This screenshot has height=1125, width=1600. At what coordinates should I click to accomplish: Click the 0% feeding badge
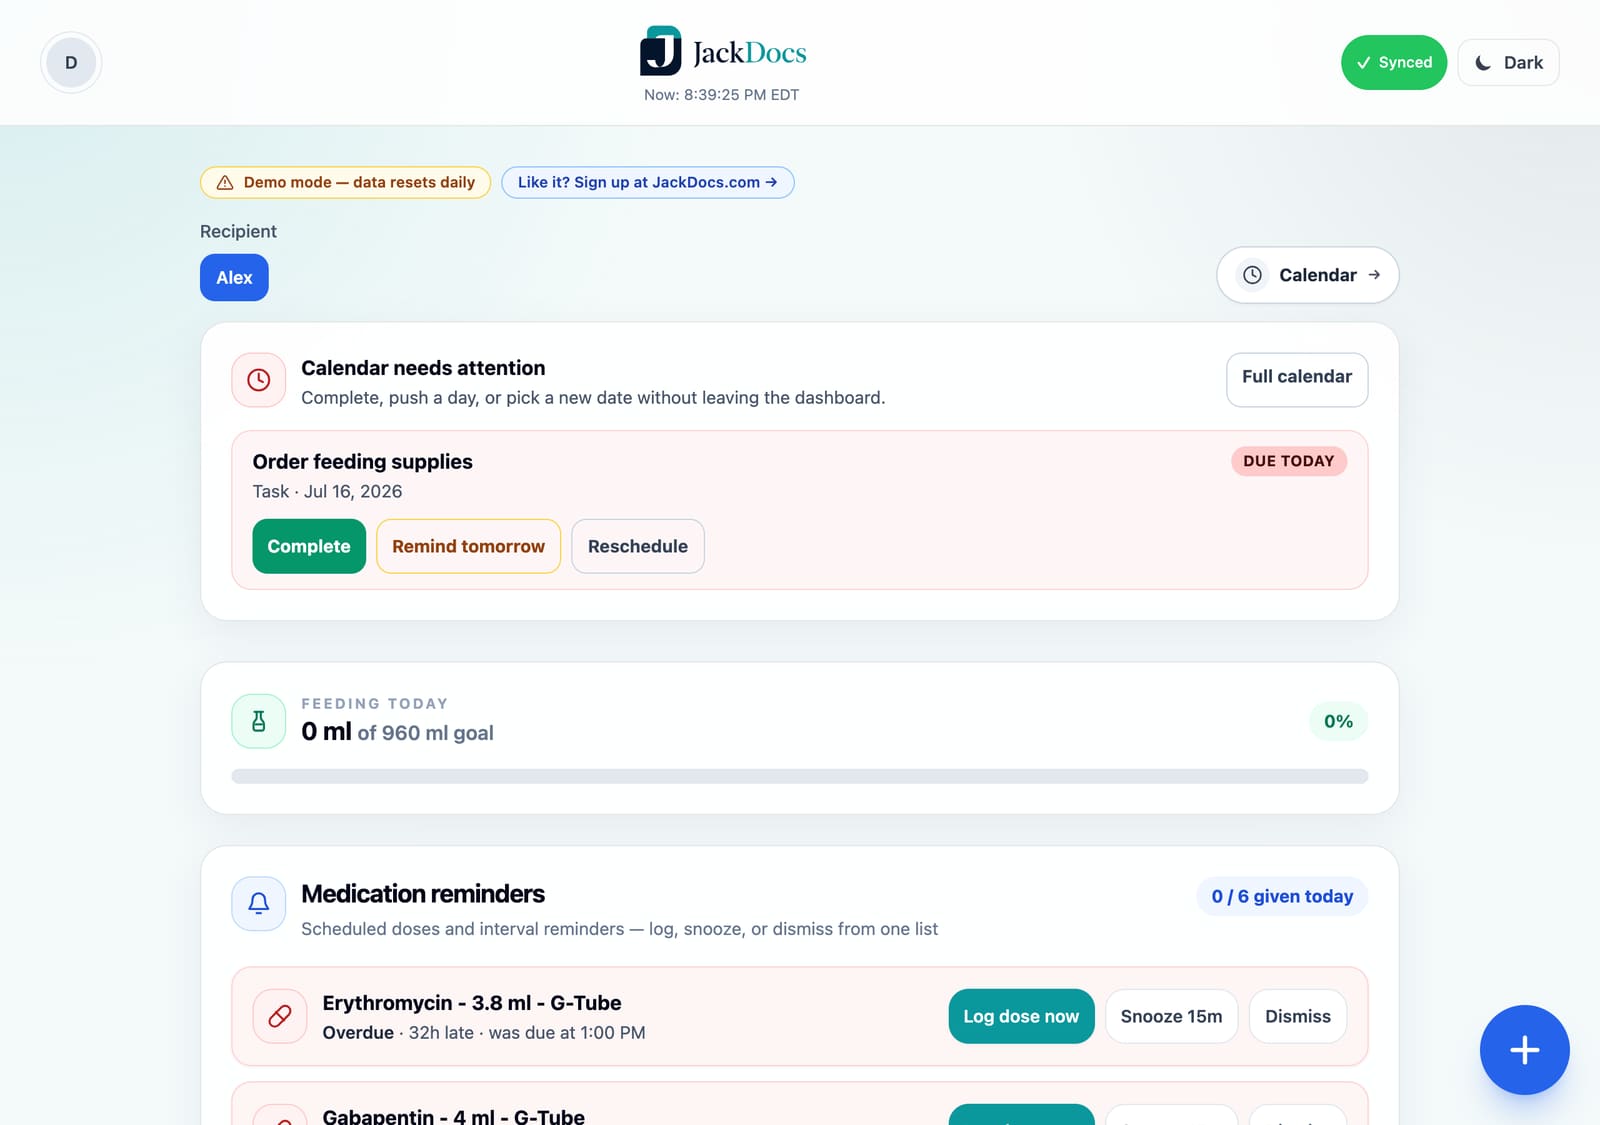(x=1338, y=721)
